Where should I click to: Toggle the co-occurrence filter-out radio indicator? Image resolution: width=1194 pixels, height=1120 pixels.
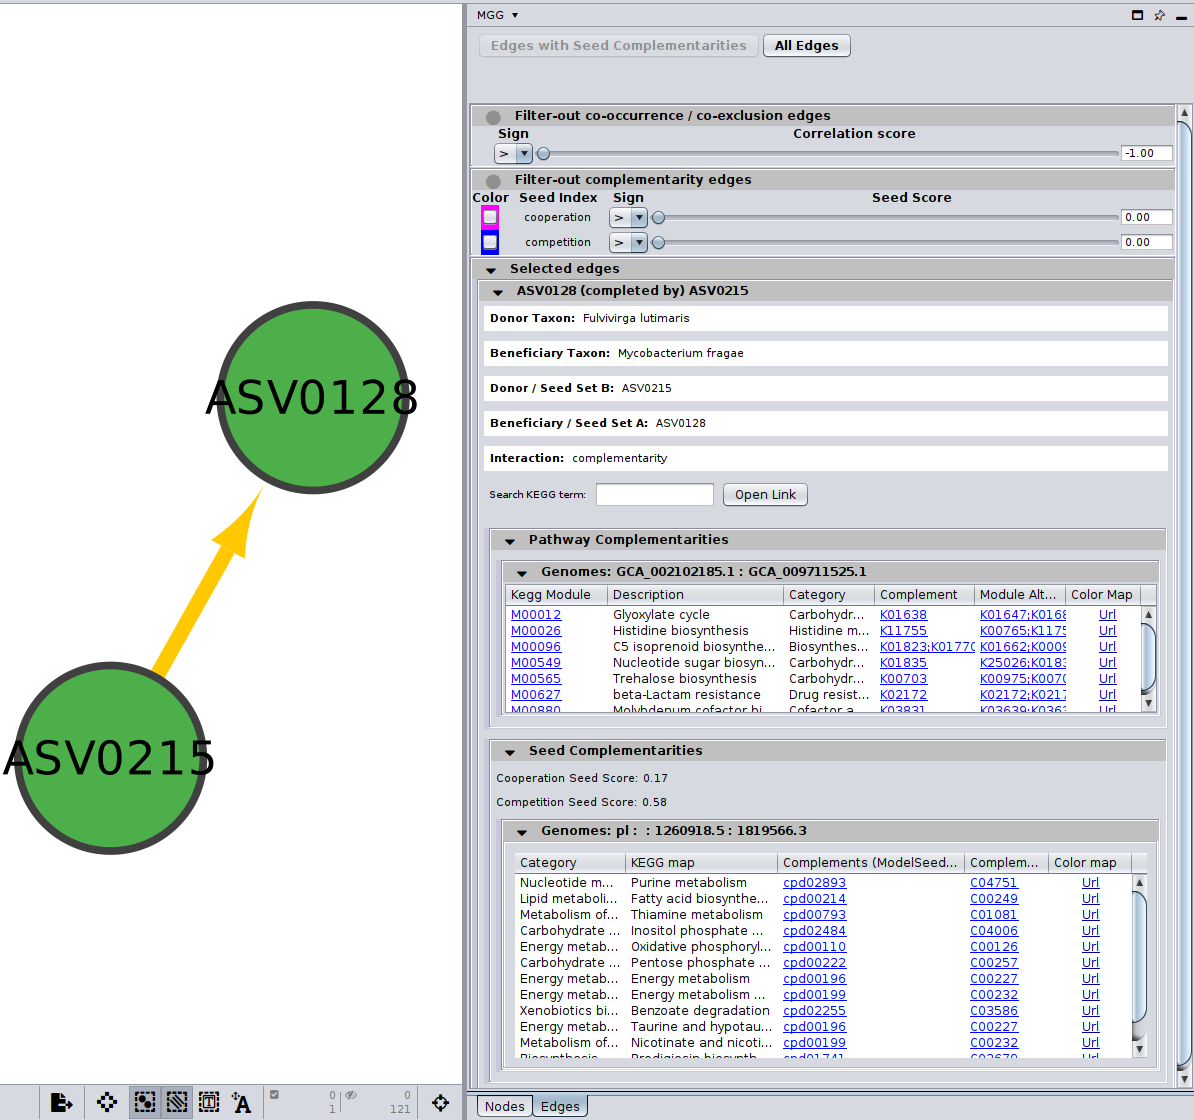click(493, 117)
